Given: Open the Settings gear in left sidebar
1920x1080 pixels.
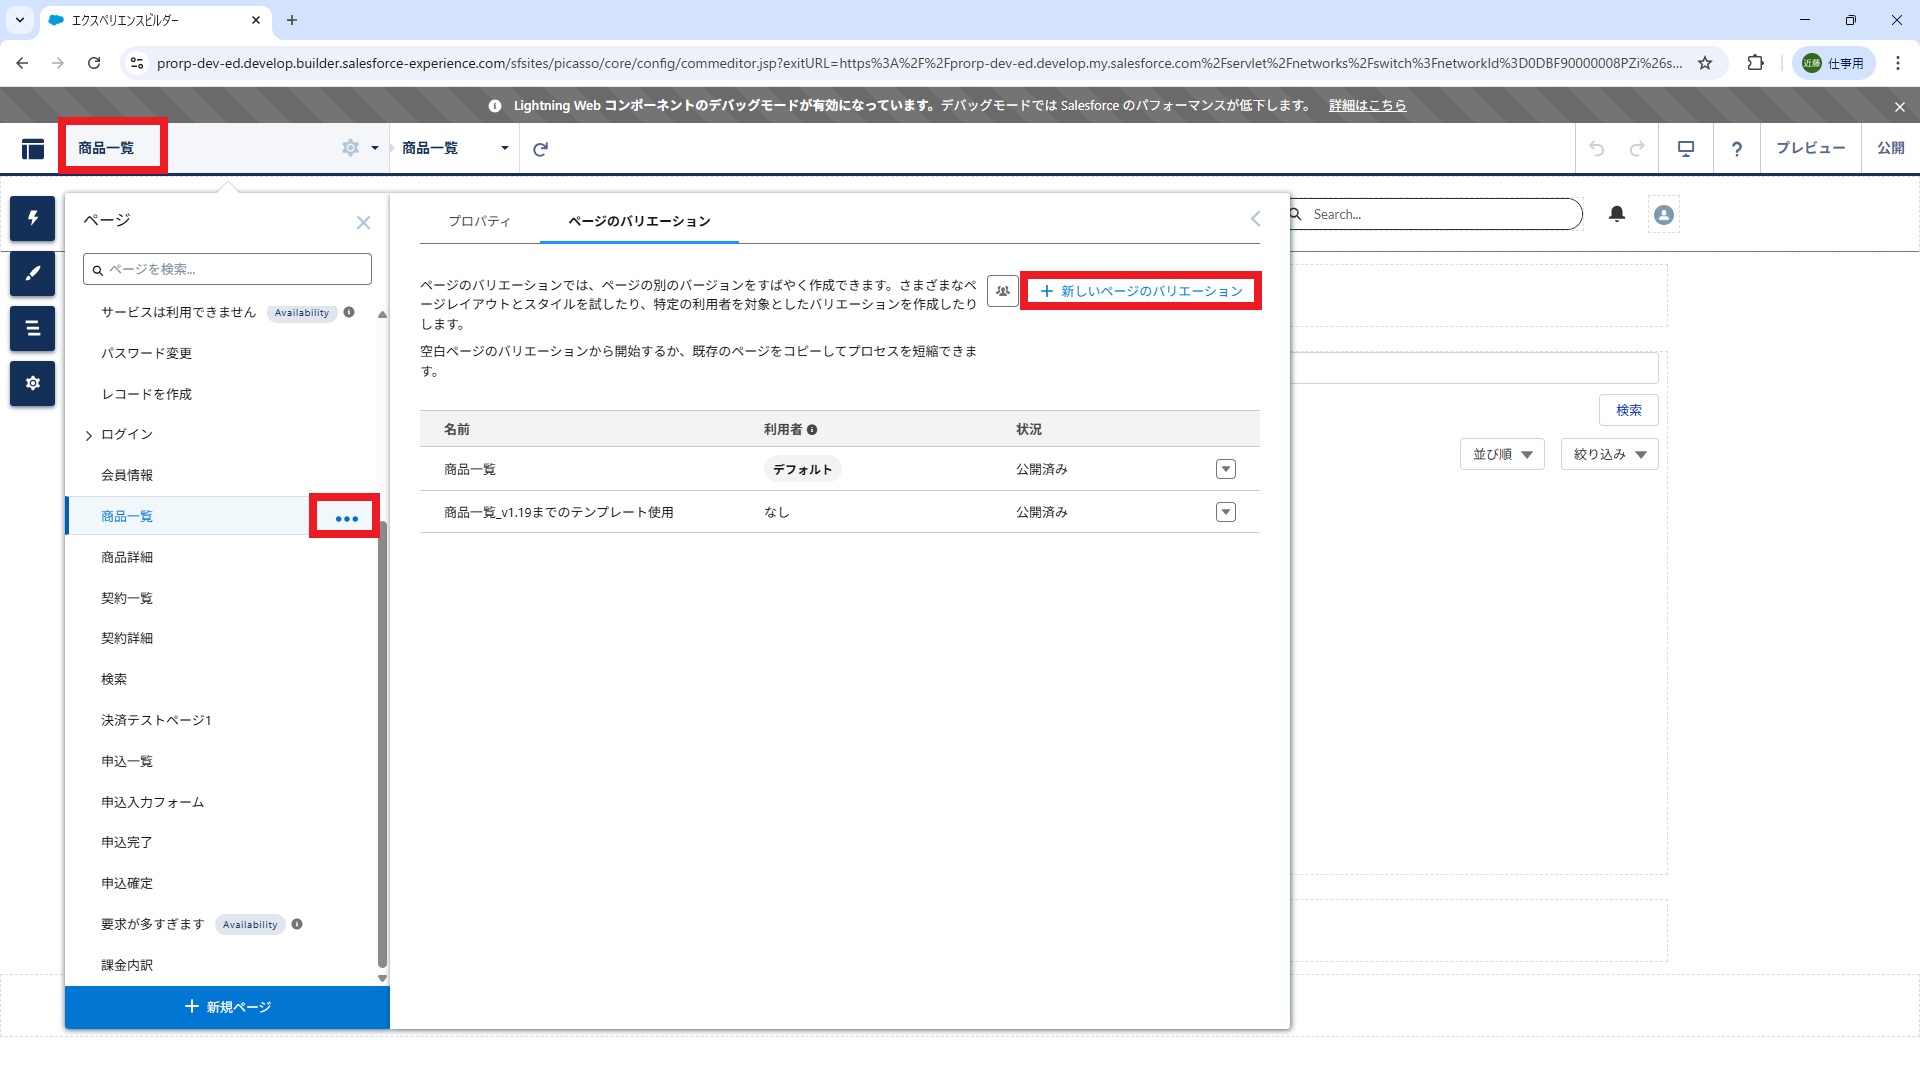Looking at the screenshot, I should pyautogui.click(x=32, y=383).
